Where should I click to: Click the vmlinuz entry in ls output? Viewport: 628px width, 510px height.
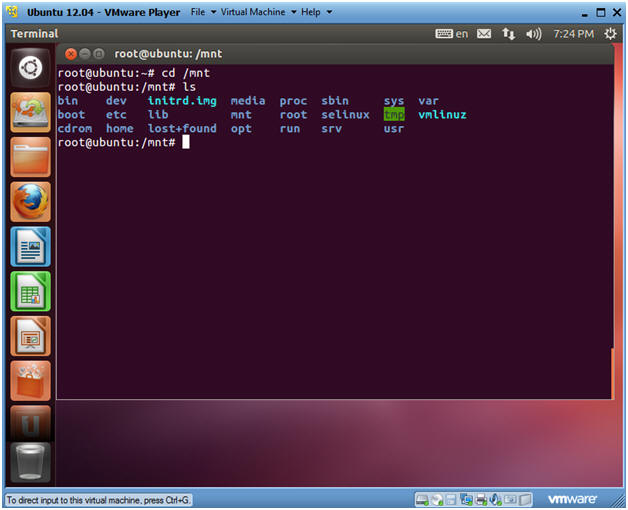tap(443, 115)
